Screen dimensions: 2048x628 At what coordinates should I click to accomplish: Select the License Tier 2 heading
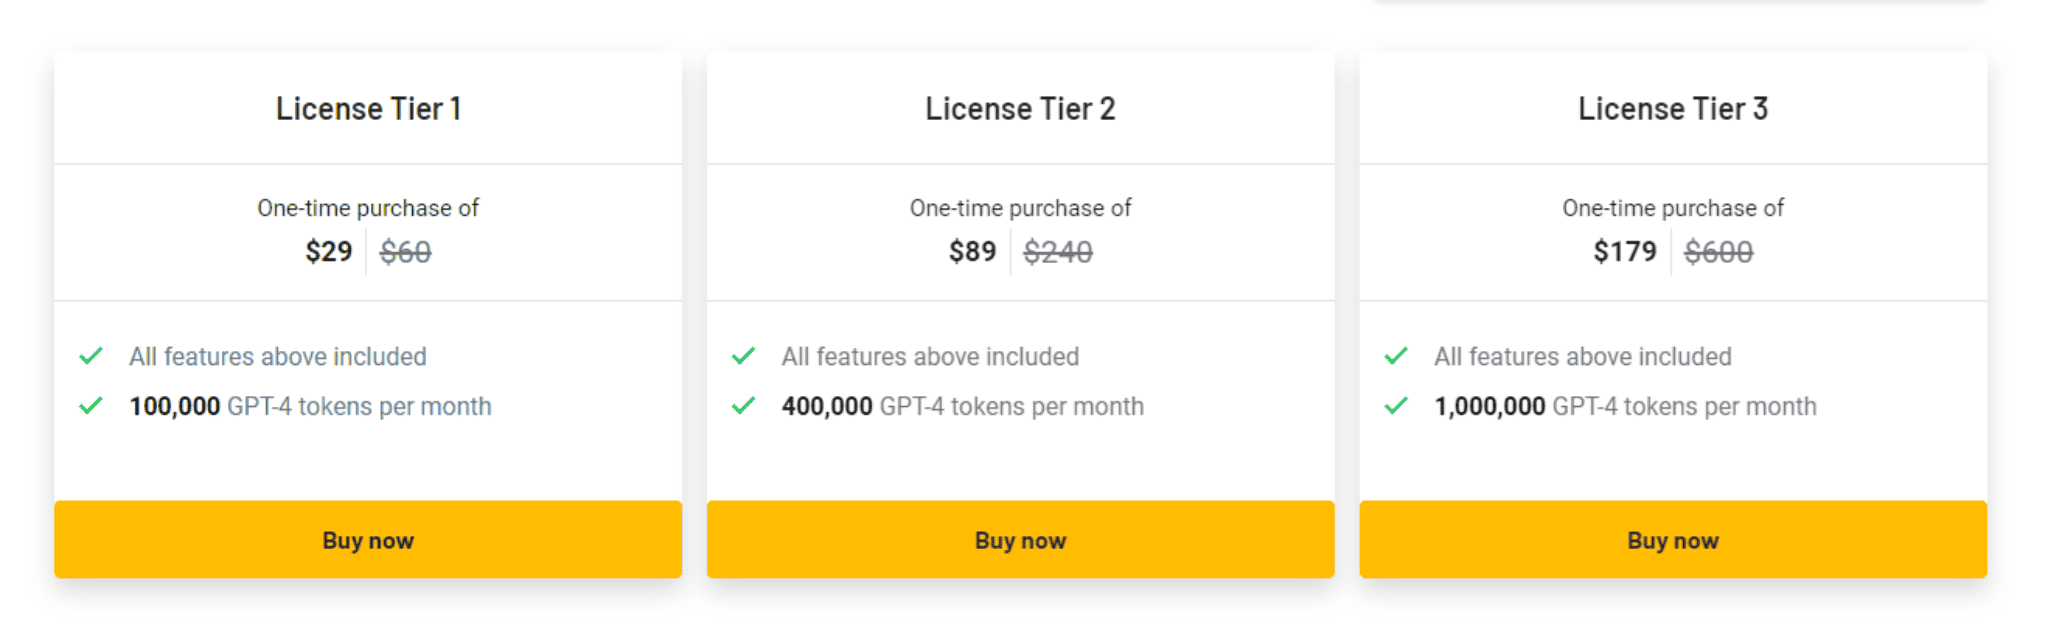tap(1020, 108)
